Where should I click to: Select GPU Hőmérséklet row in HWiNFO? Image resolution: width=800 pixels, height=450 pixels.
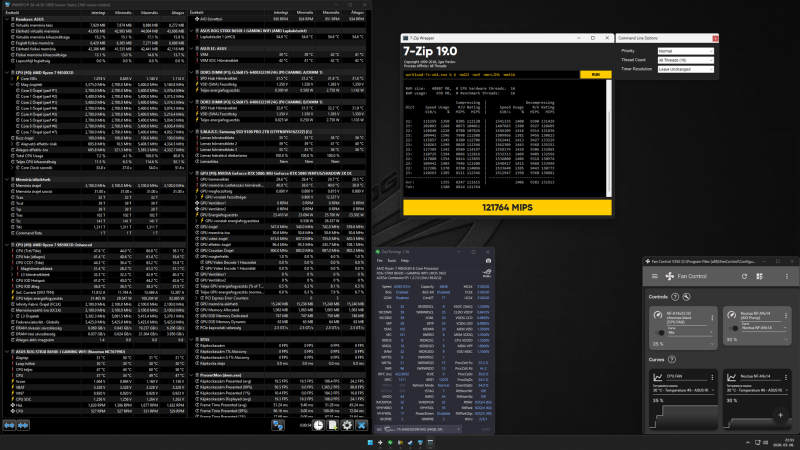[x=281, y=180]
